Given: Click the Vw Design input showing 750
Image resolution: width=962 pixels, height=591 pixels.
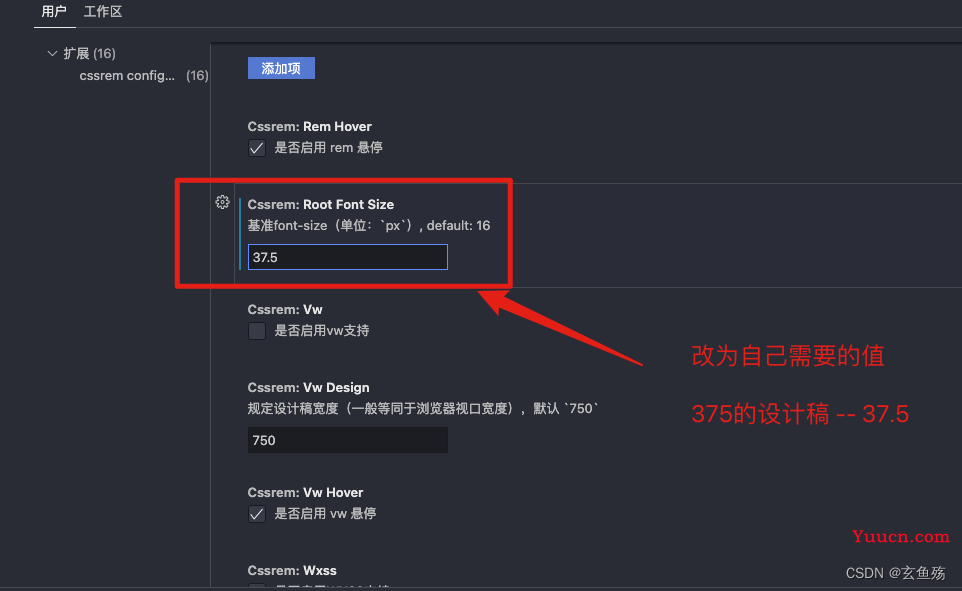Looking at the screenshot, I should [348, 440].
